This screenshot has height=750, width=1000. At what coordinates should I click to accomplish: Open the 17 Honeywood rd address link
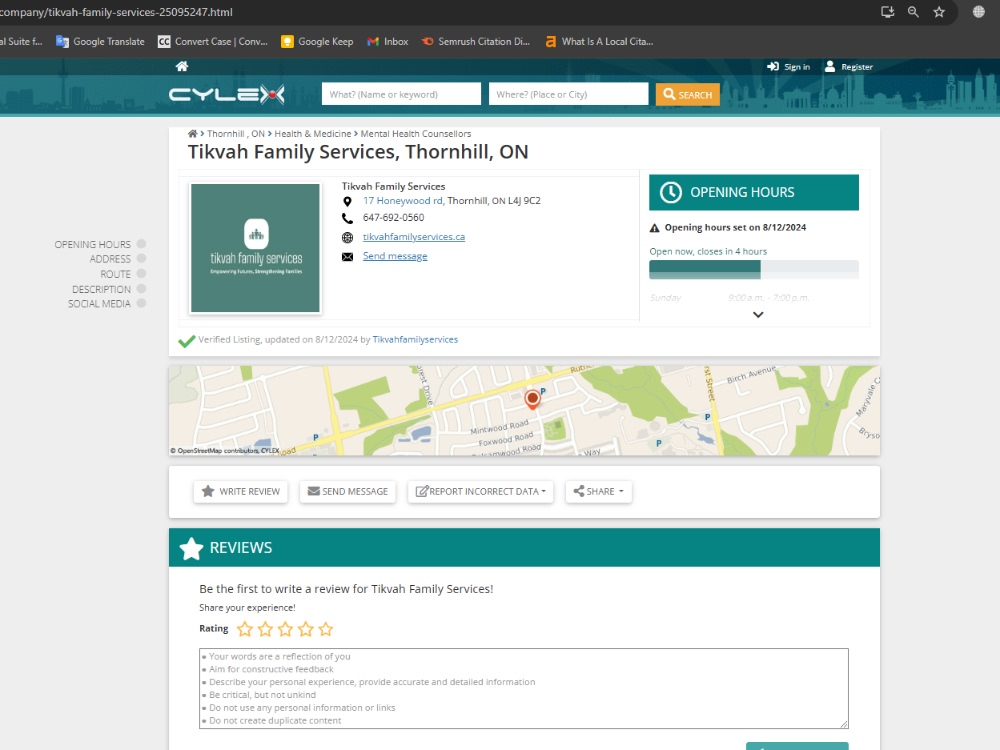click(x=402, y=200)
